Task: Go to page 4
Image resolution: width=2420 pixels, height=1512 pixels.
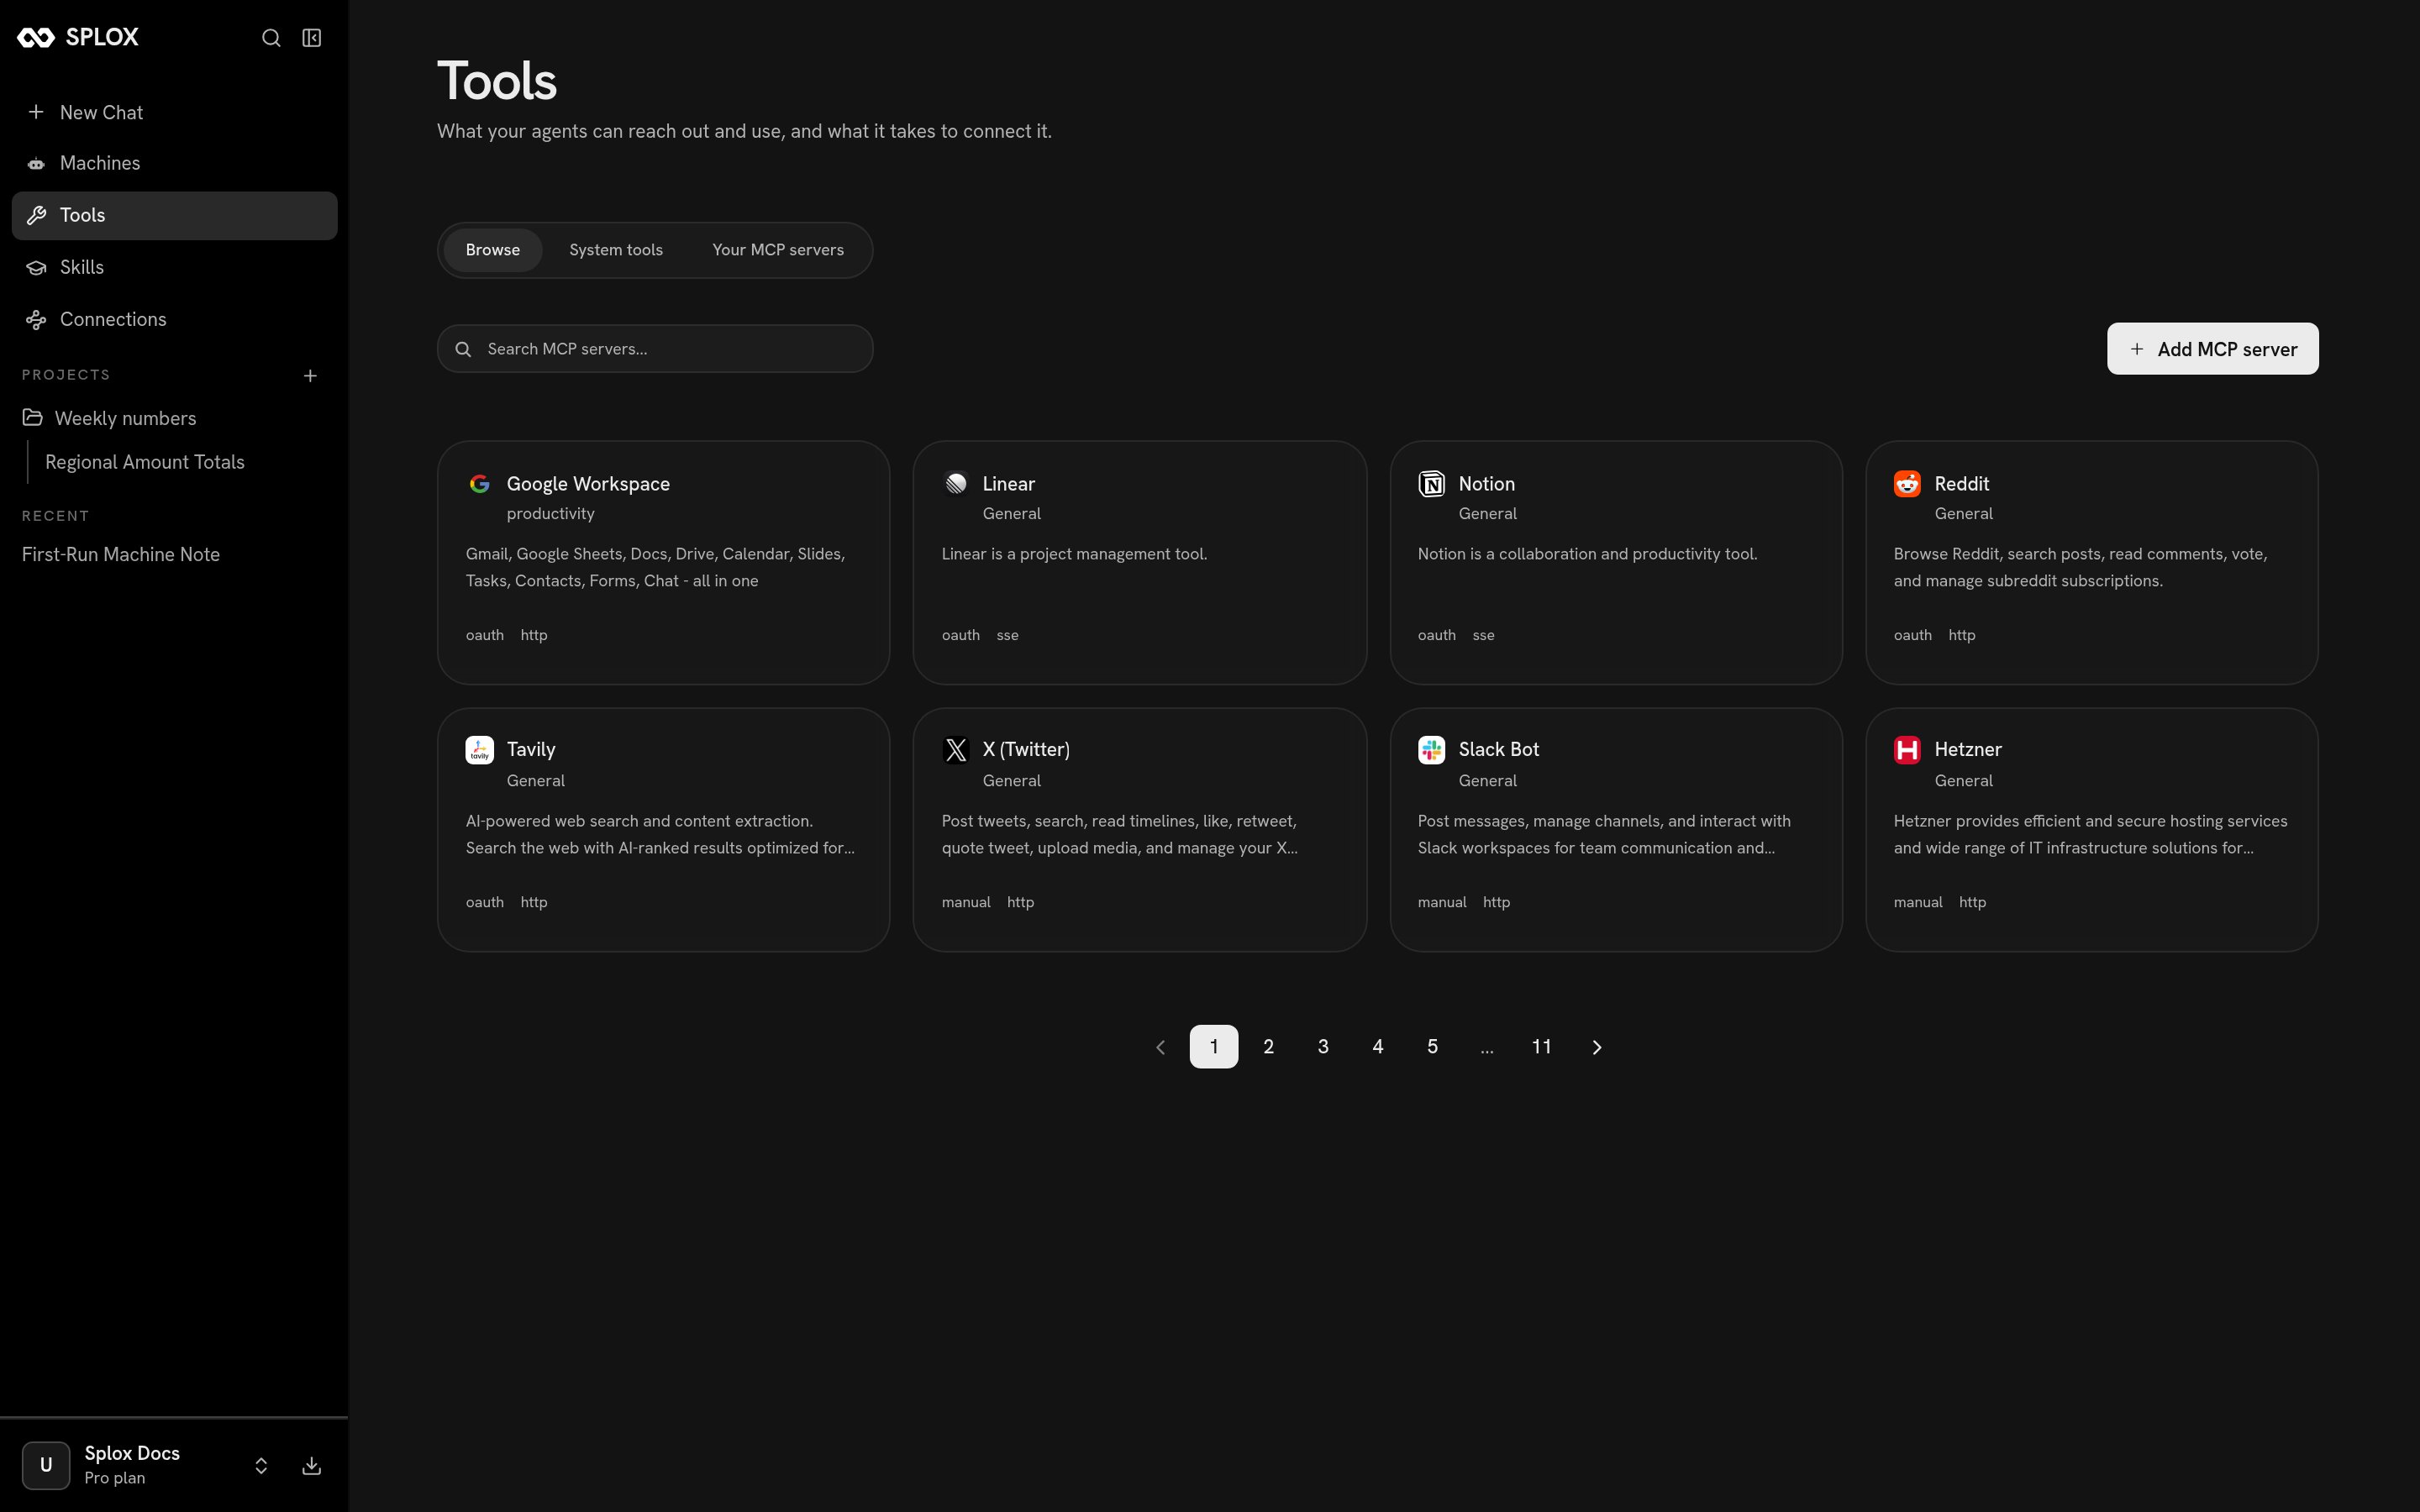Action: (x=1378, y=1047)
